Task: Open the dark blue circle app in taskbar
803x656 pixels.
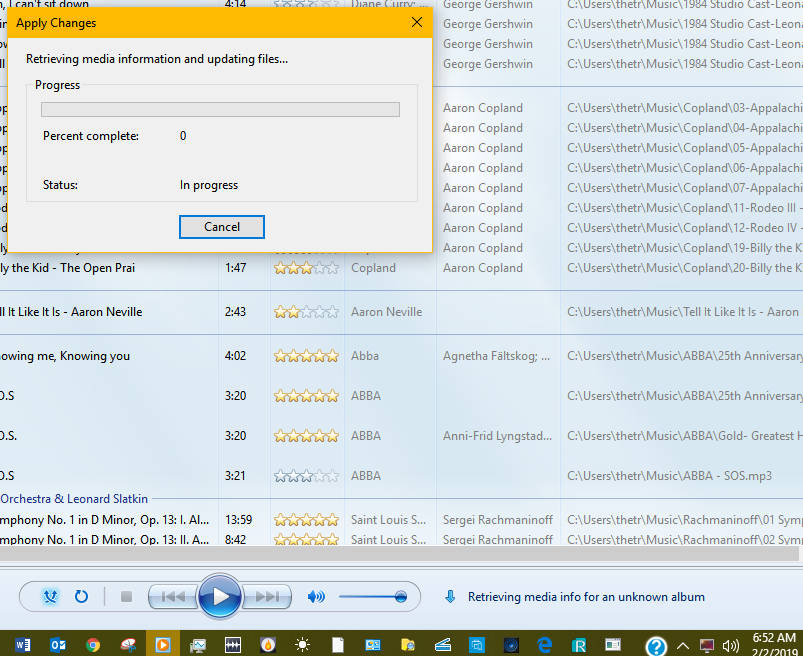Action: click(511, 644)
